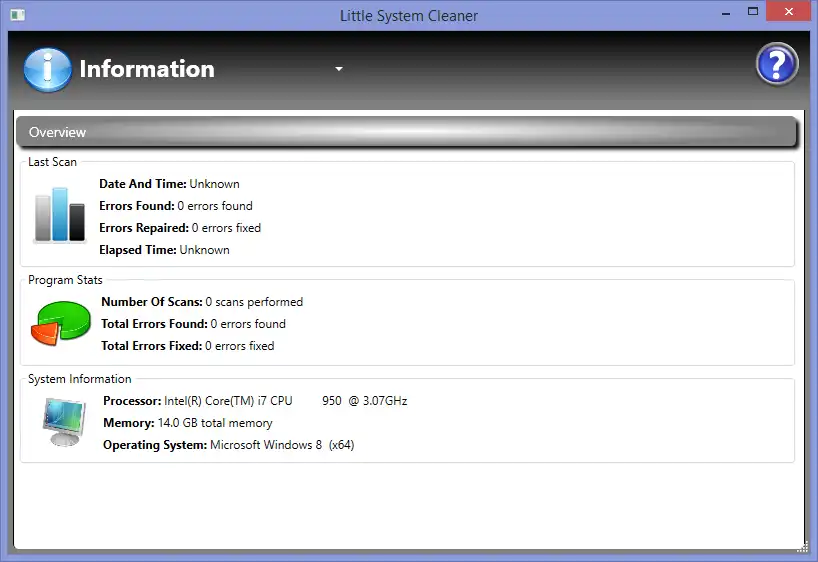Select the 'Errors Found: 0 errors found' line
818x562 pixels.
coord(176,206)
